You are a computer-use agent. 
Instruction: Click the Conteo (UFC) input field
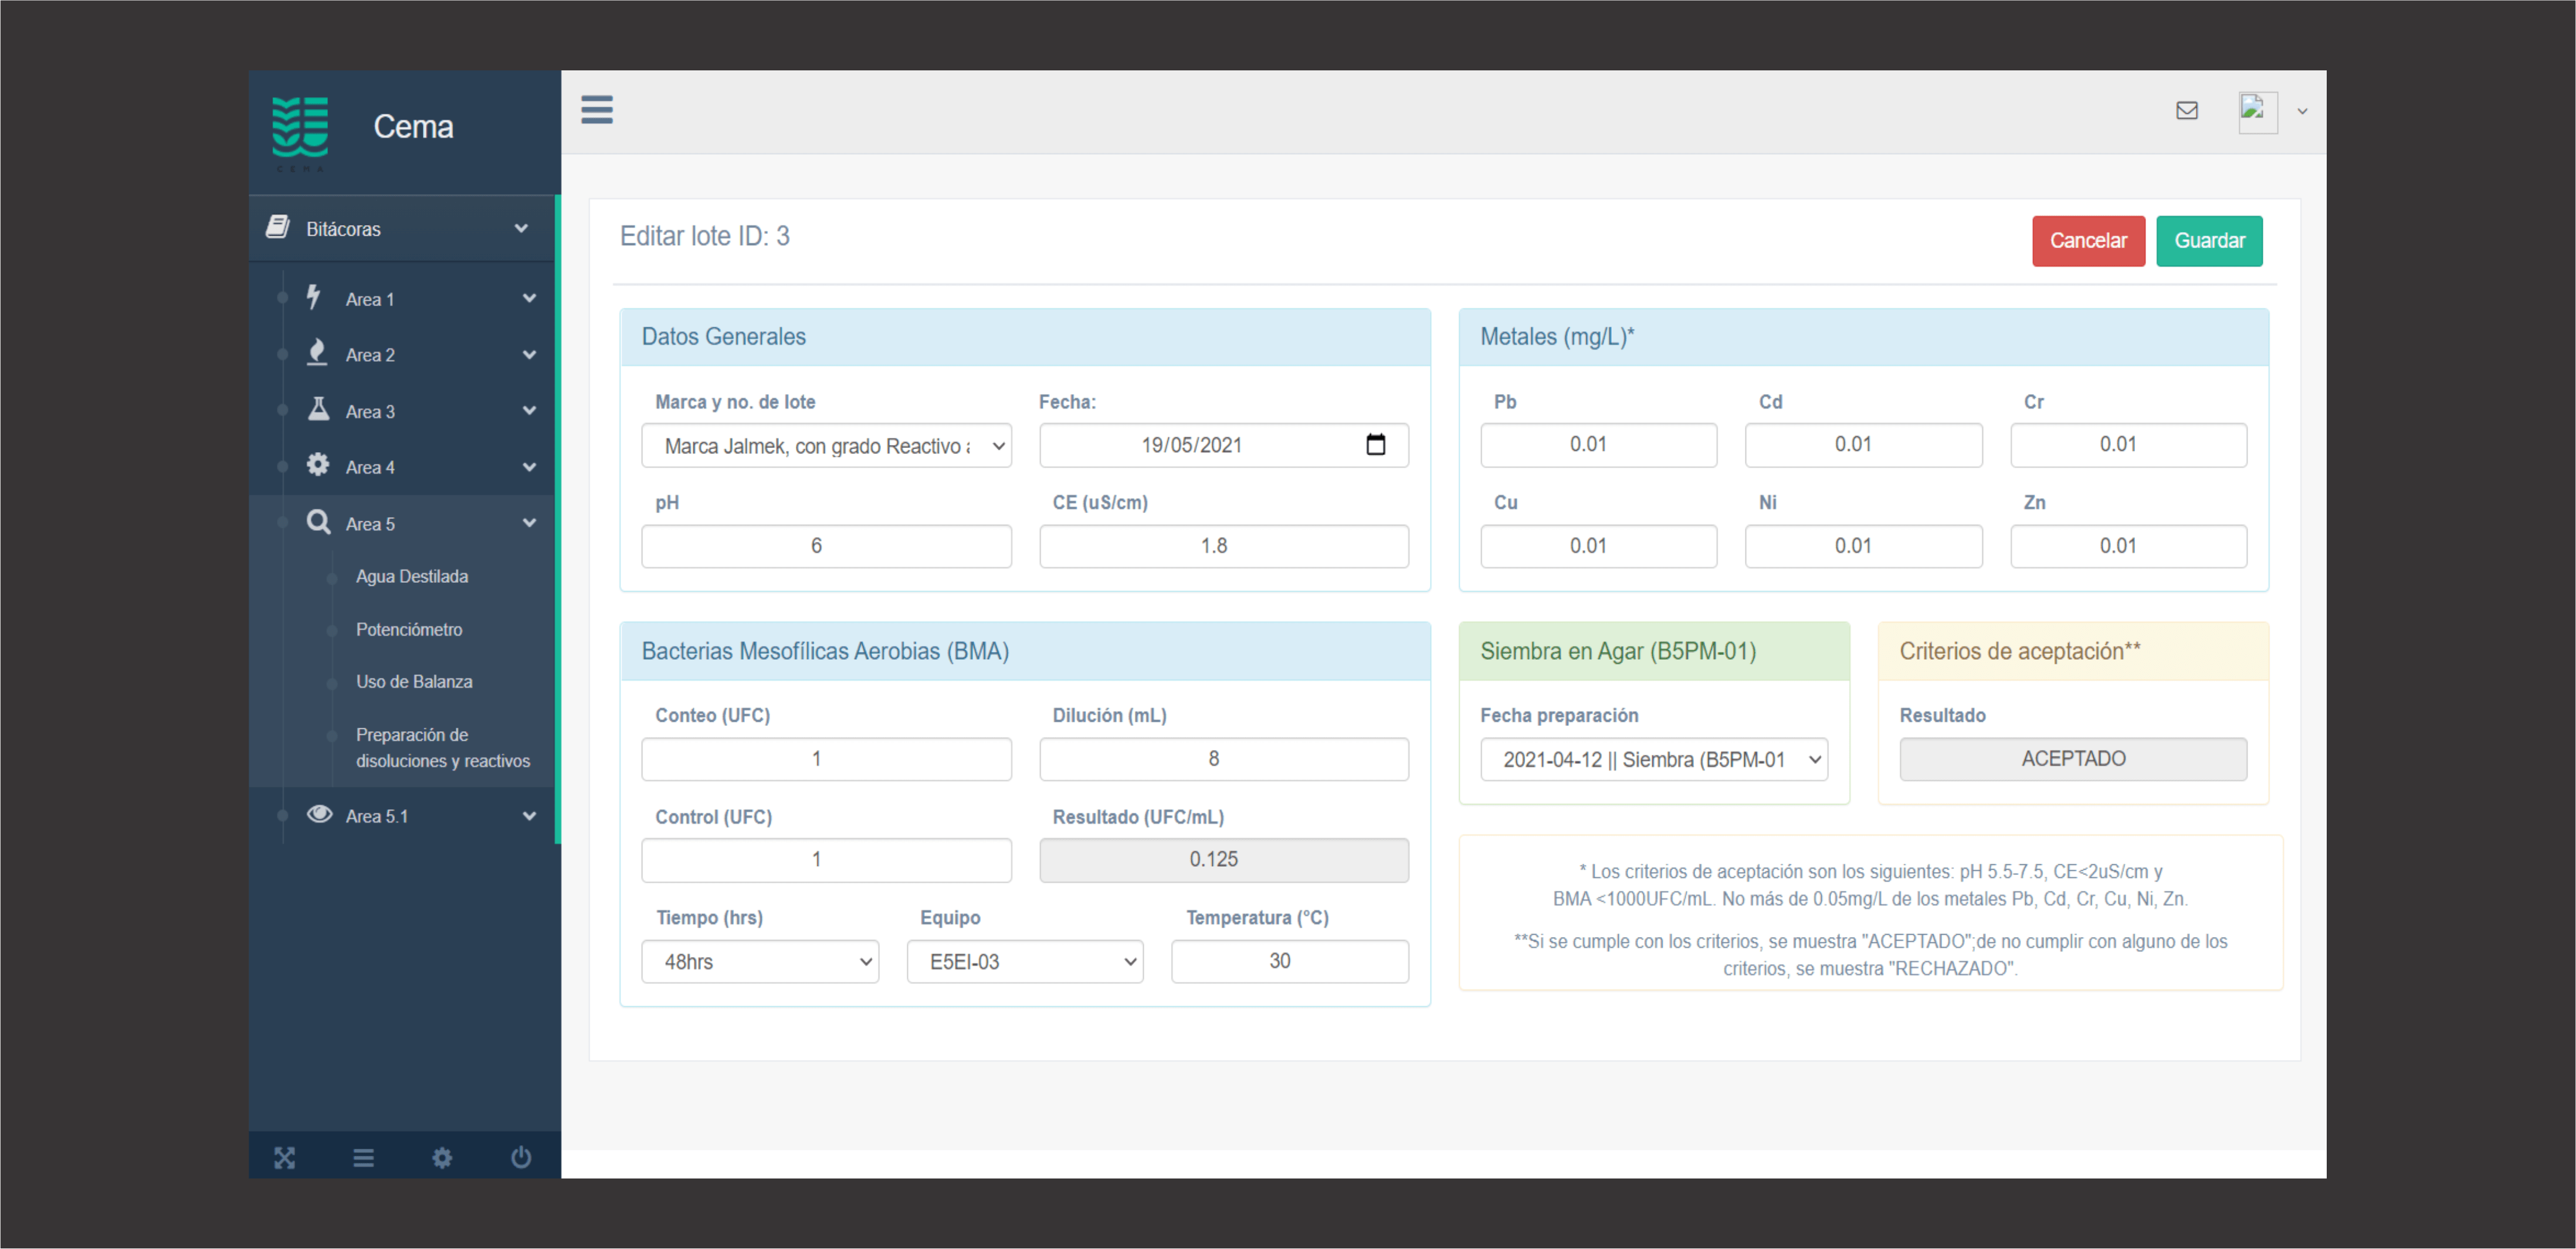click(826, 759)
